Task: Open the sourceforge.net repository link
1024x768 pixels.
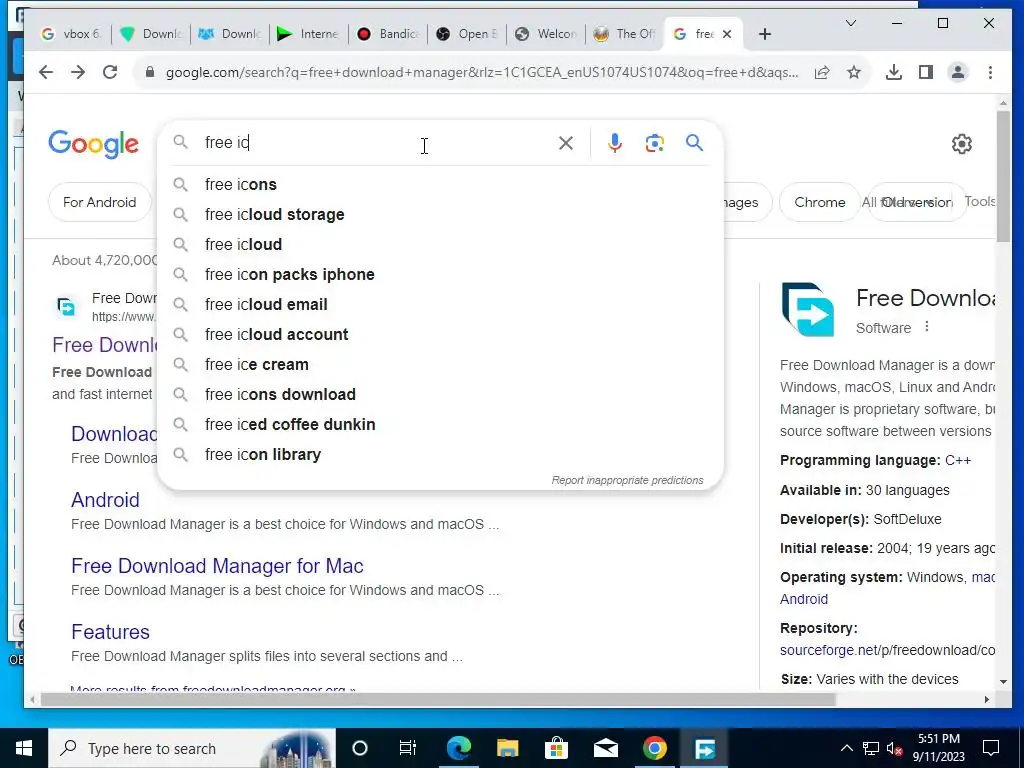Action: tap(887, 650)
